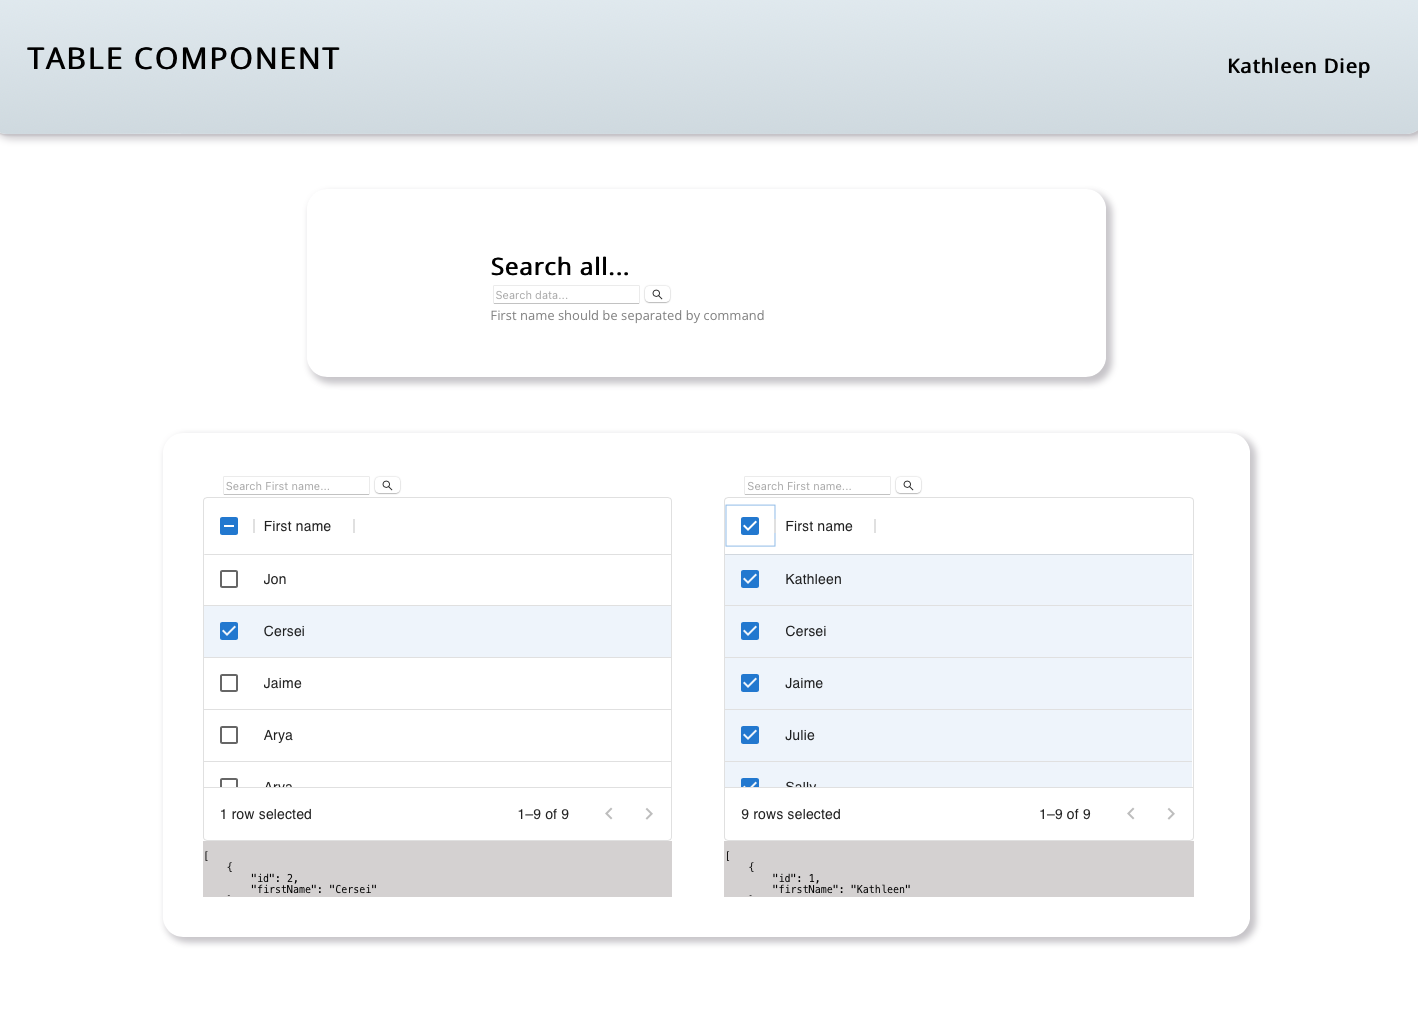This screenshot has height=1025, width=1418.
Task: Go to next page in left table
Action: 649,814
